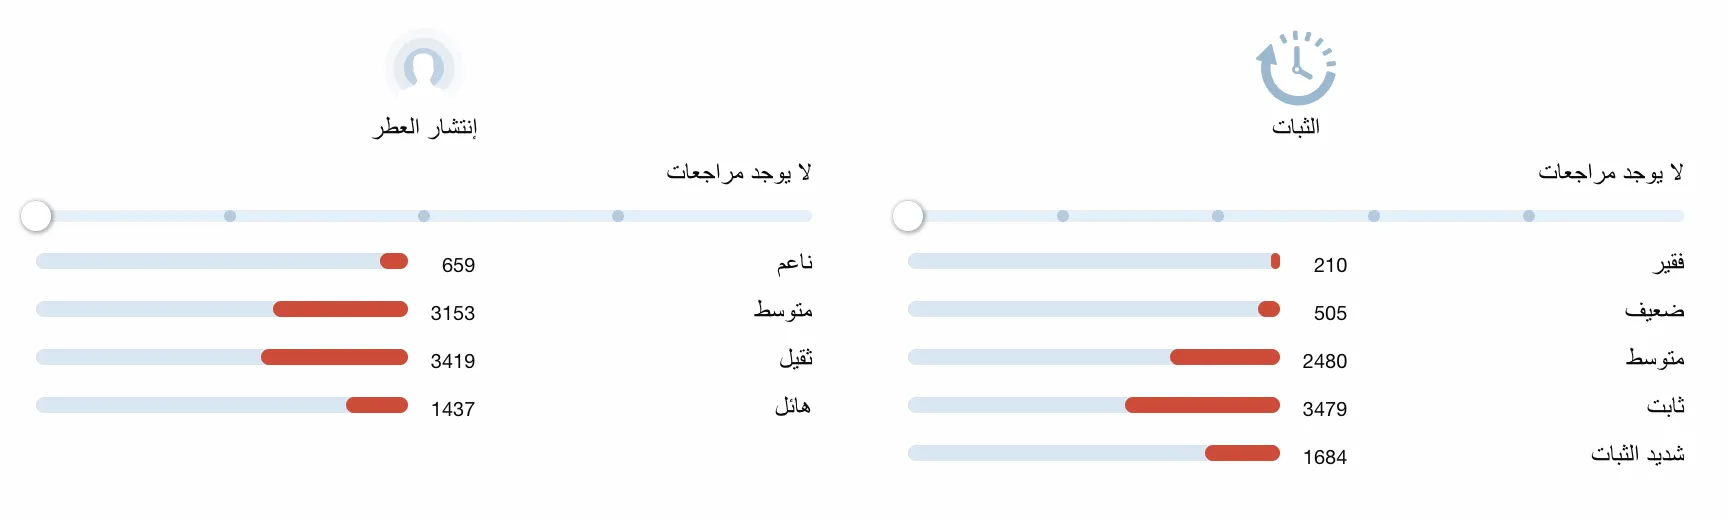This screenshot has width=1728, height=520.
Task: Click the إنتشار العطر slider handle
Action: pos(36,216)
